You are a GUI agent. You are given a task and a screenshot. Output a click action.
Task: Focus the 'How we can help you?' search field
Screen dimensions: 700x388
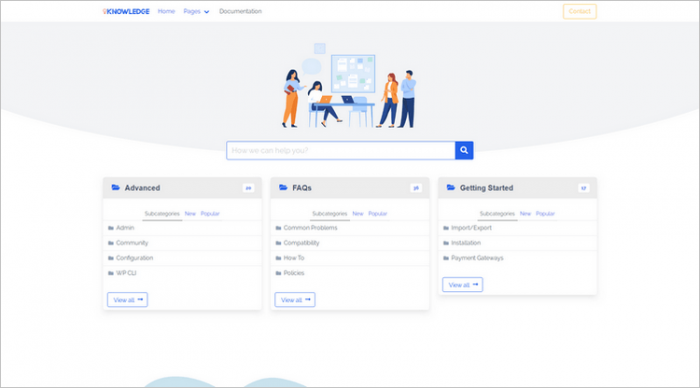pos(341,150)
